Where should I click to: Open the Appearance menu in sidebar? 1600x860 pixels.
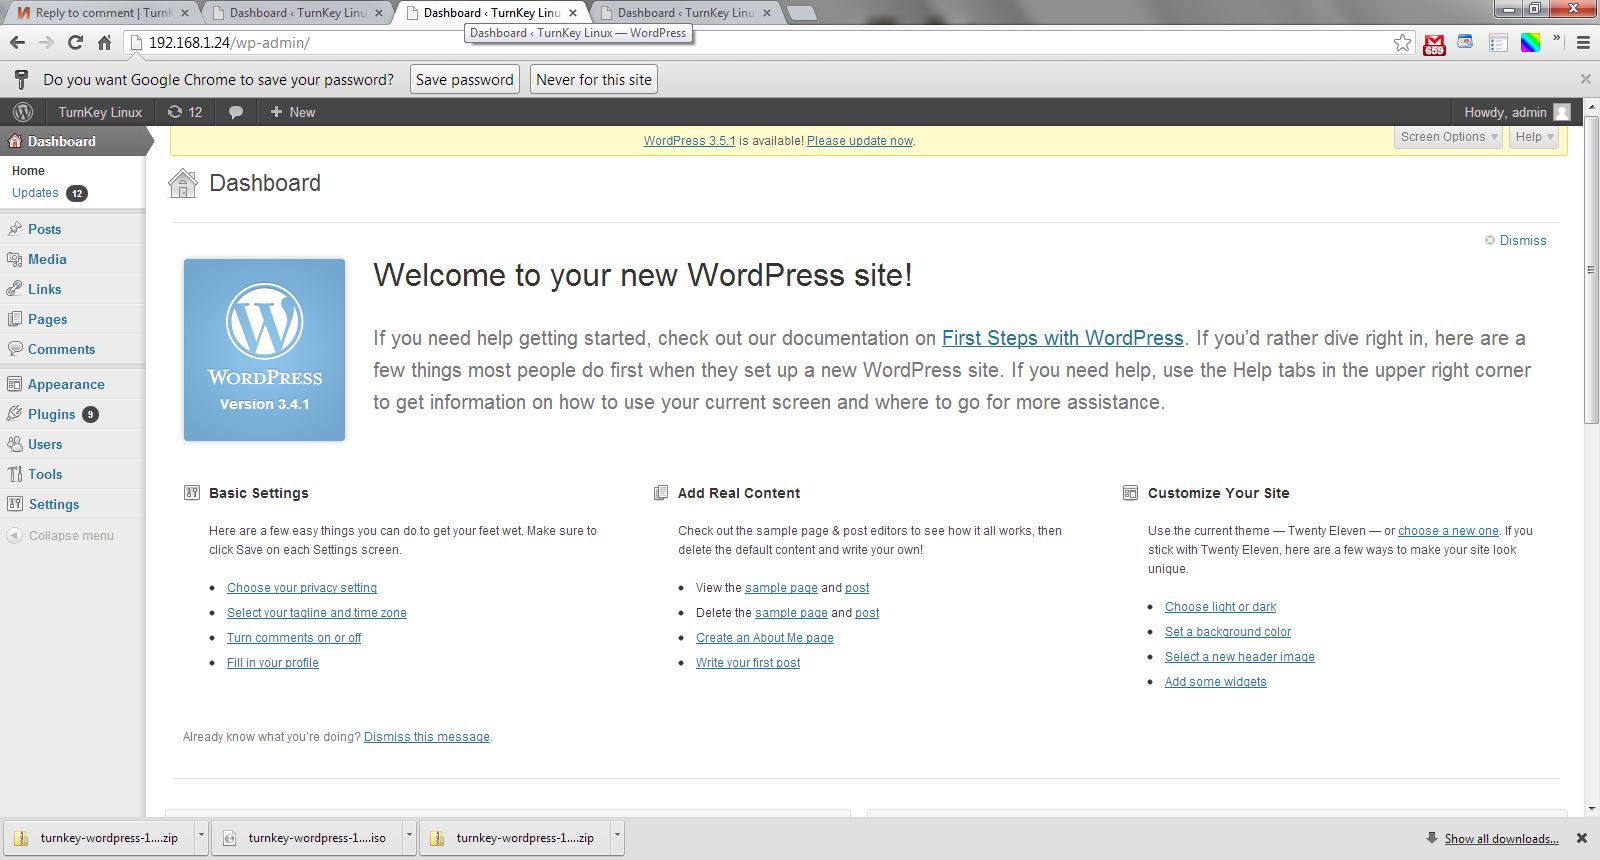66,384
